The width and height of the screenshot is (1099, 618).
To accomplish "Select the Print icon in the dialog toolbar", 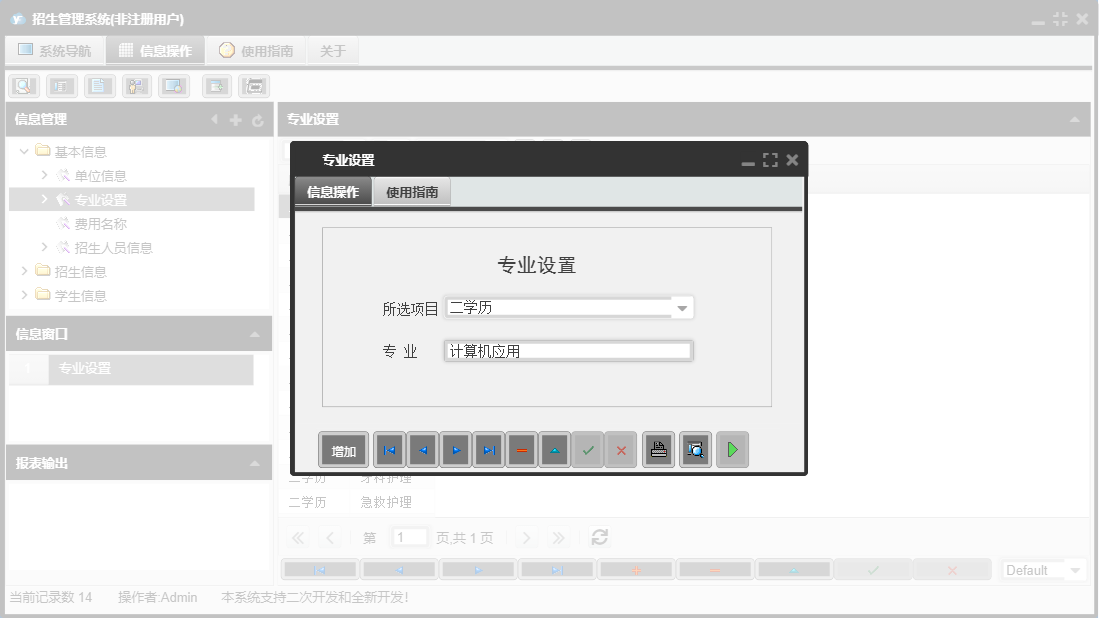I will click(658, 449).
